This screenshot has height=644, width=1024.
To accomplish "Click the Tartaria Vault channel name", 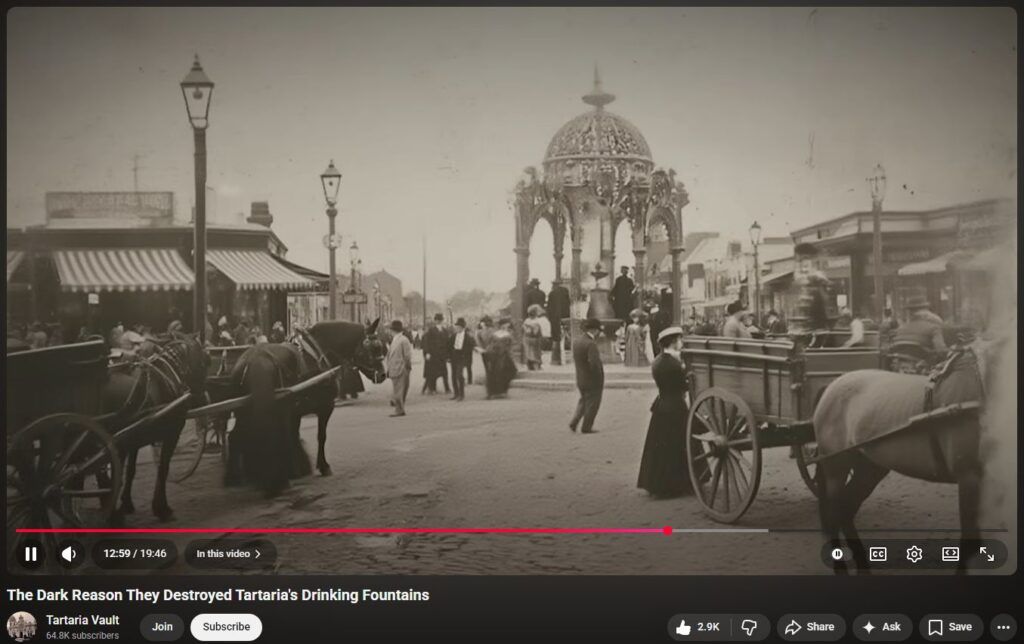I will (x=83, y=620).
